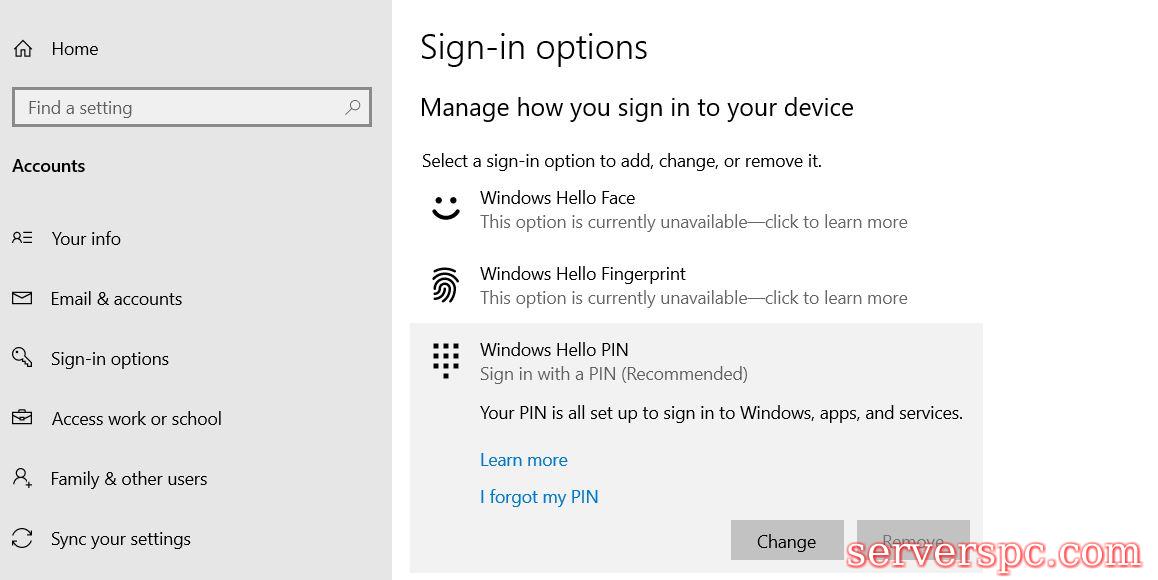Expand the Windows Hello Face option
Image resolution: width=1158 pixels, height=580 pixels.
tap(693, 210)
